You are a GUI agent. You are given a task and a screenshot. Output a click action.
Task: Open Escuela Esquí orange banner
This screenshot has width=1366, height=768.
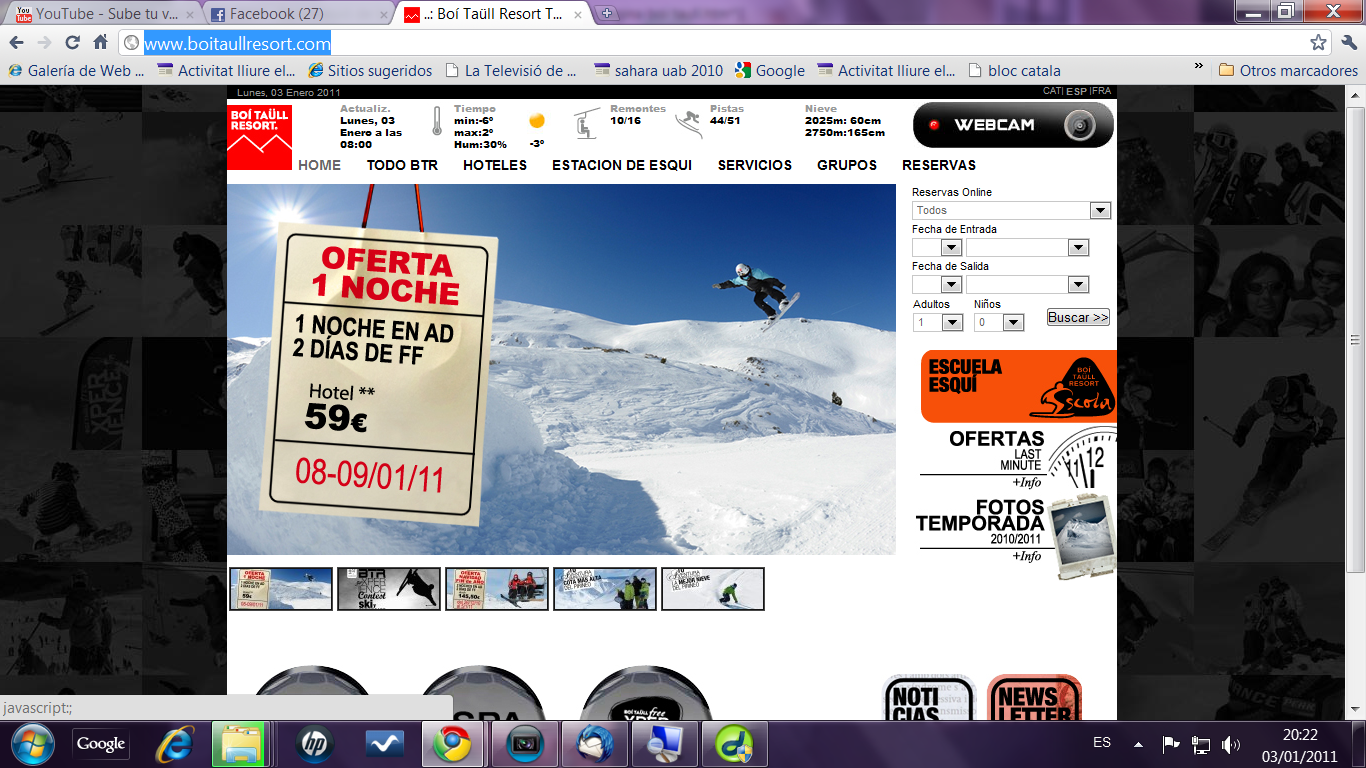(1018, 386)
